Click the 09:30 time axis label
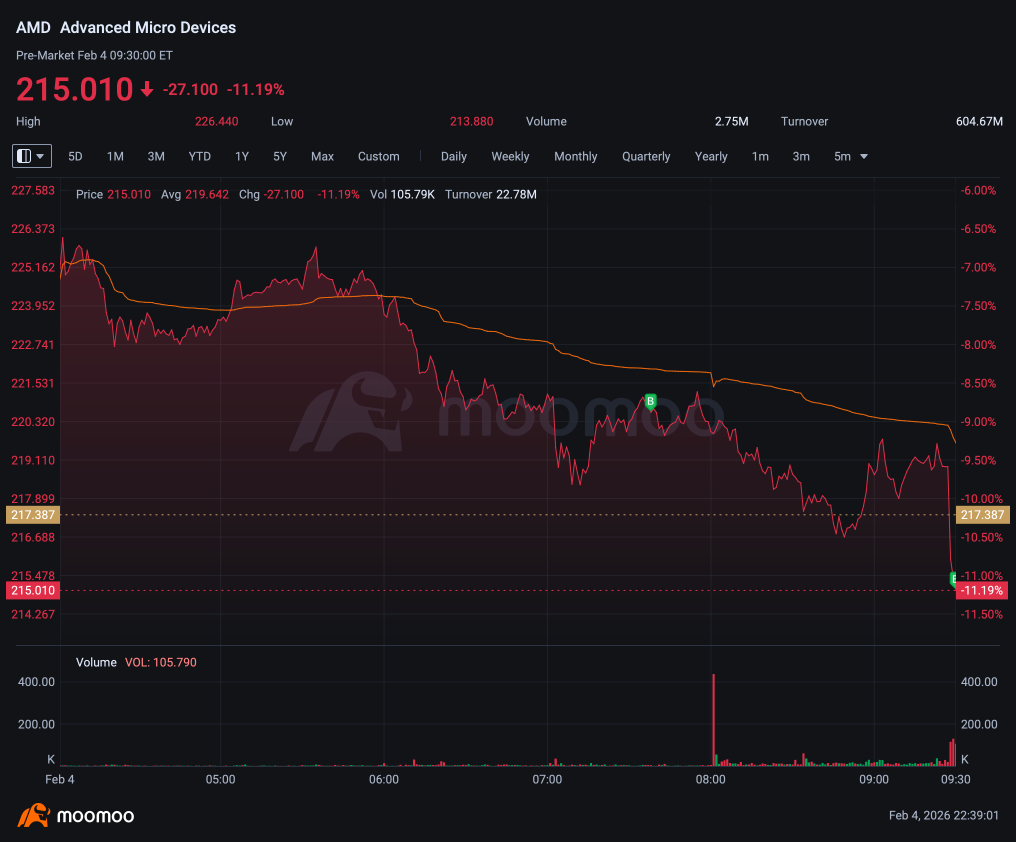 956,779
